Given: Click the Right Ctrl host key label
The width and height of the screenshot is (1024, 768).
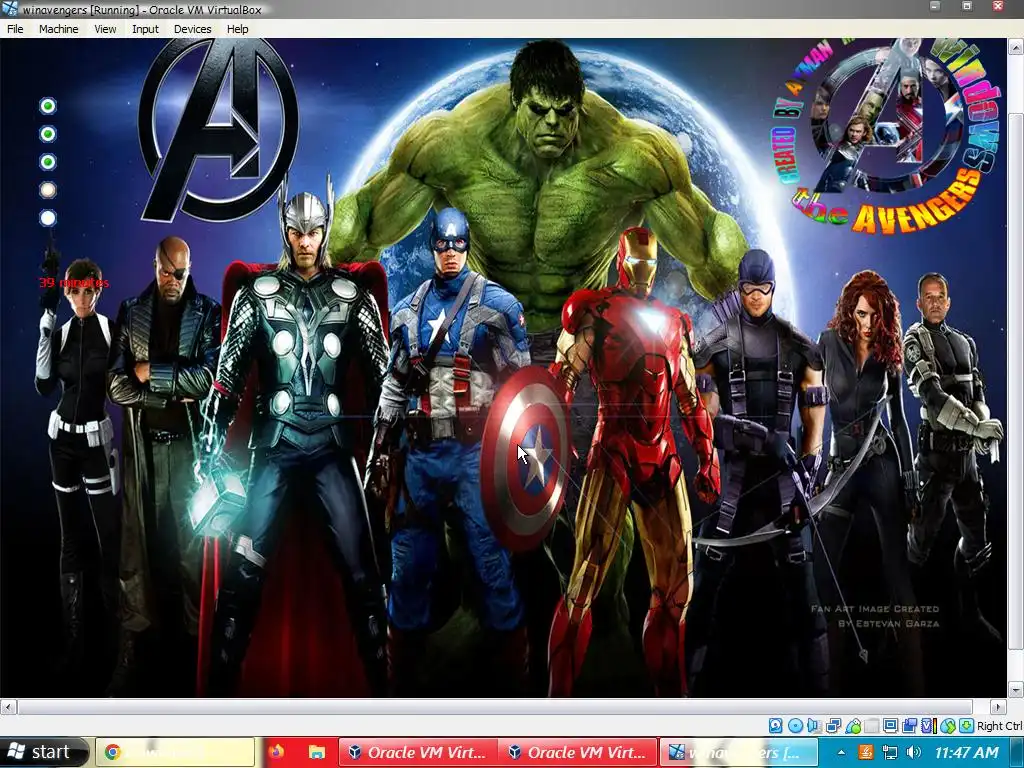Looking at the screenshot, I should 1000,726.
